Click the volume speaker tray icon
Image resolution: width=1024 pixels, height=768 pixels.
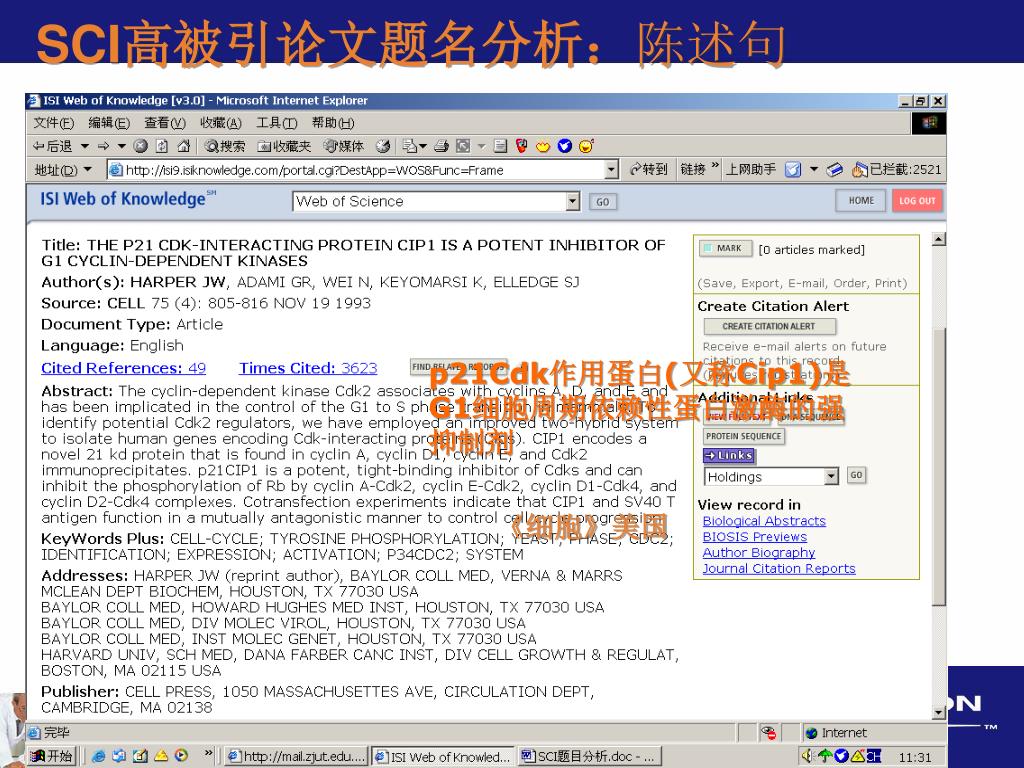coord(808,756)
